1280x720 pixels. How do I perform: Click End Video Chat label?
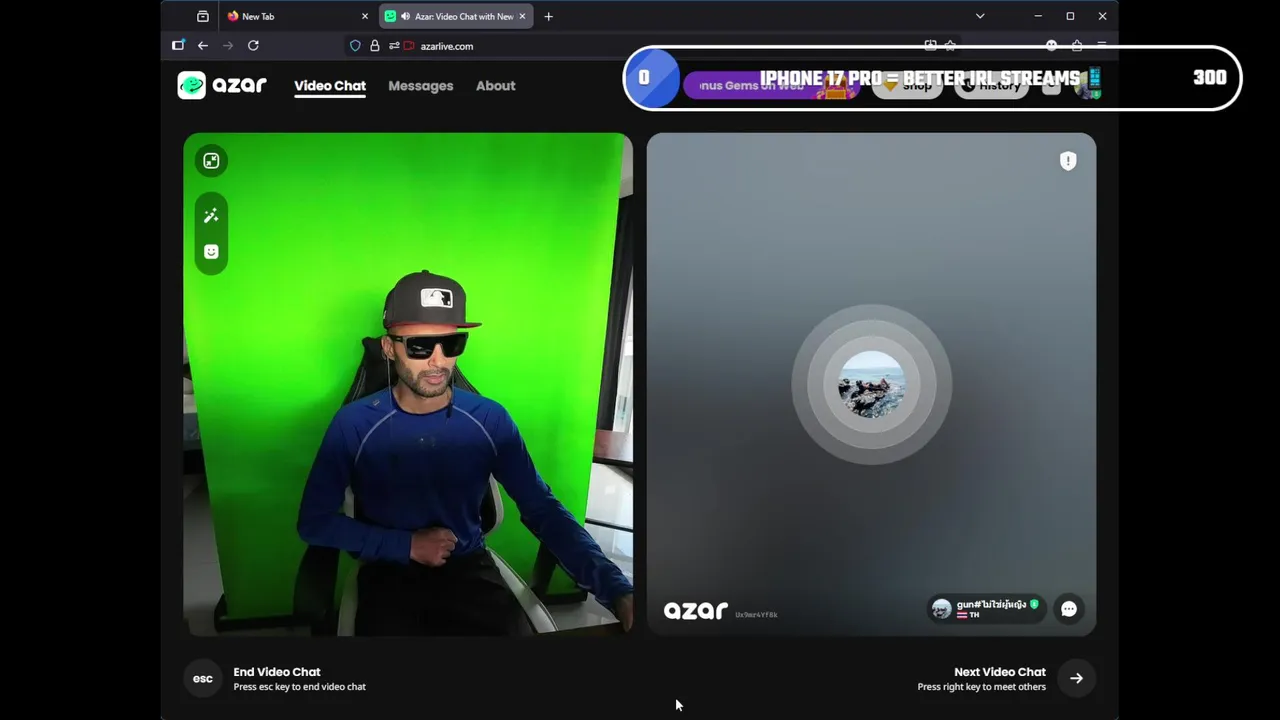click(277, 672)
